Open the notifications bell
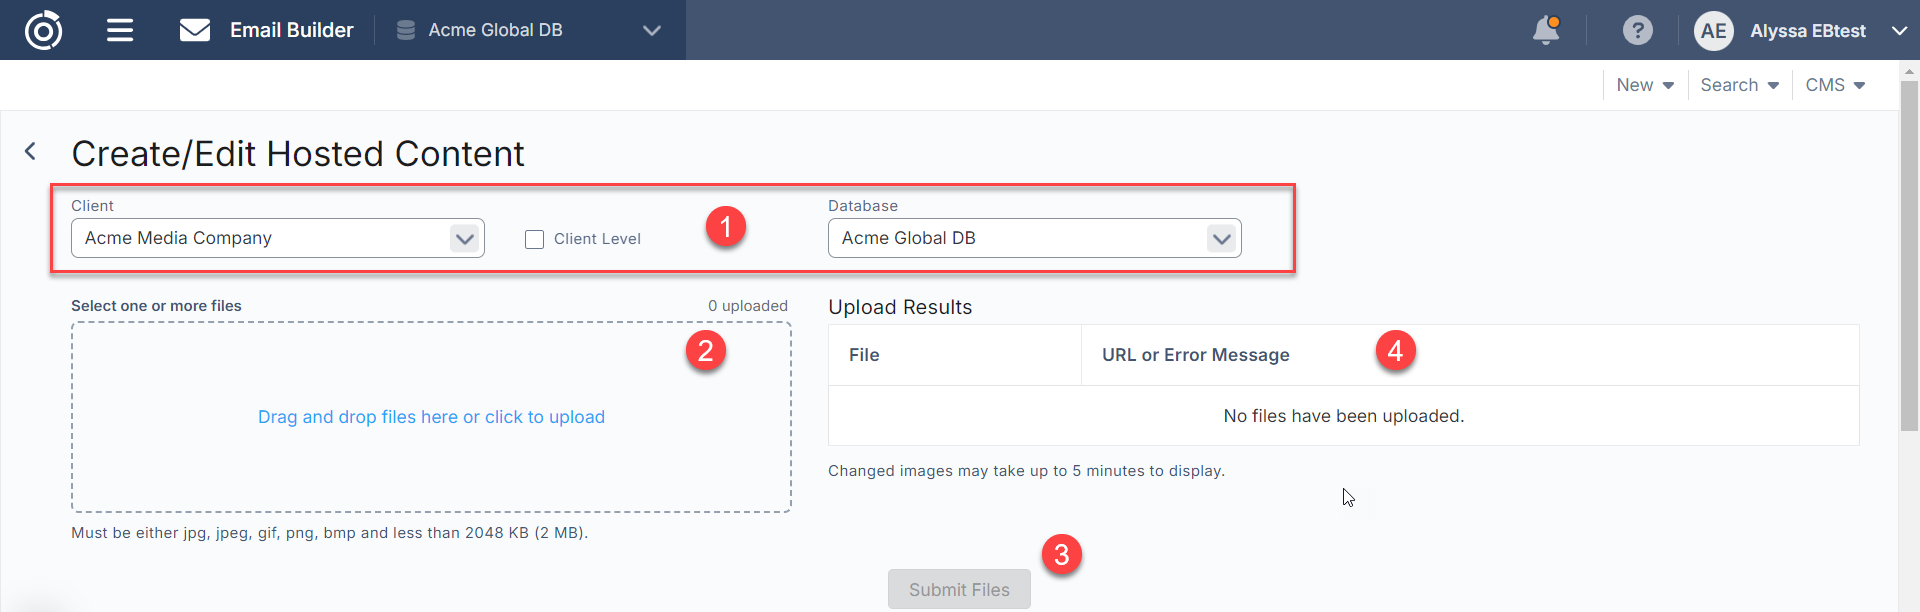 coord(1546,30)
